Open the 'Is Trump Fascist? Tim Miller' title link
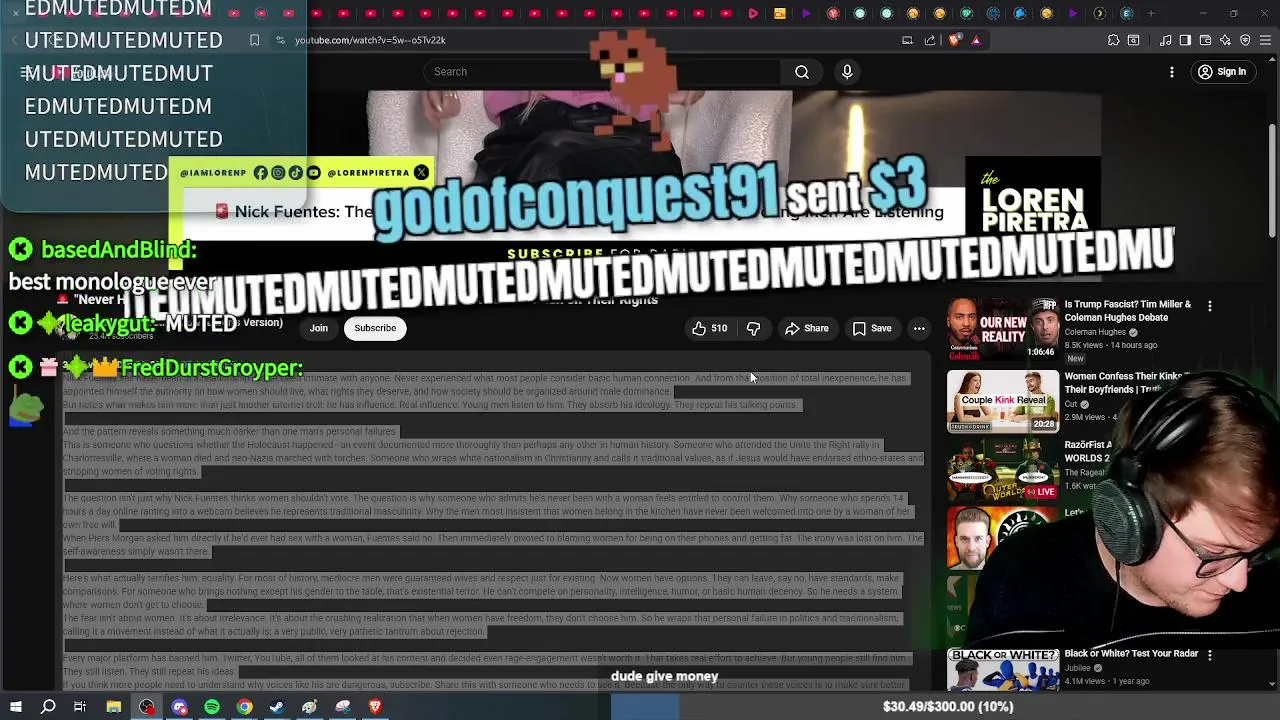Image resolution: width=1280 pixels, height=720 pixels. (x=1128, y=311)
